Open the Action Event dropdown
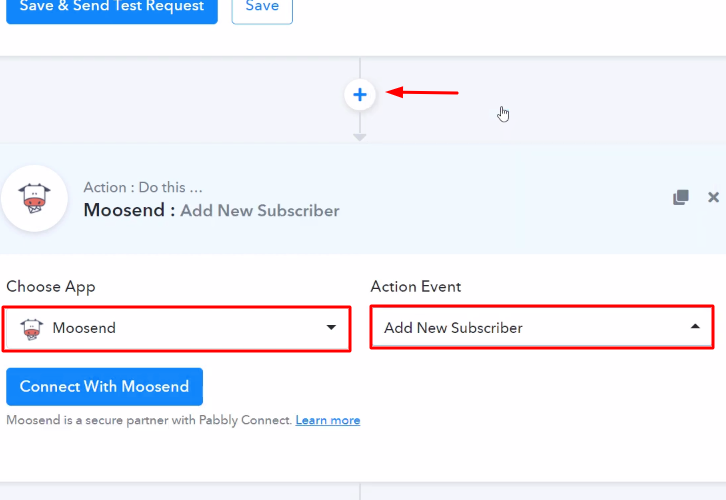Screen dimensions: 726x500 (x=542, y=327)
